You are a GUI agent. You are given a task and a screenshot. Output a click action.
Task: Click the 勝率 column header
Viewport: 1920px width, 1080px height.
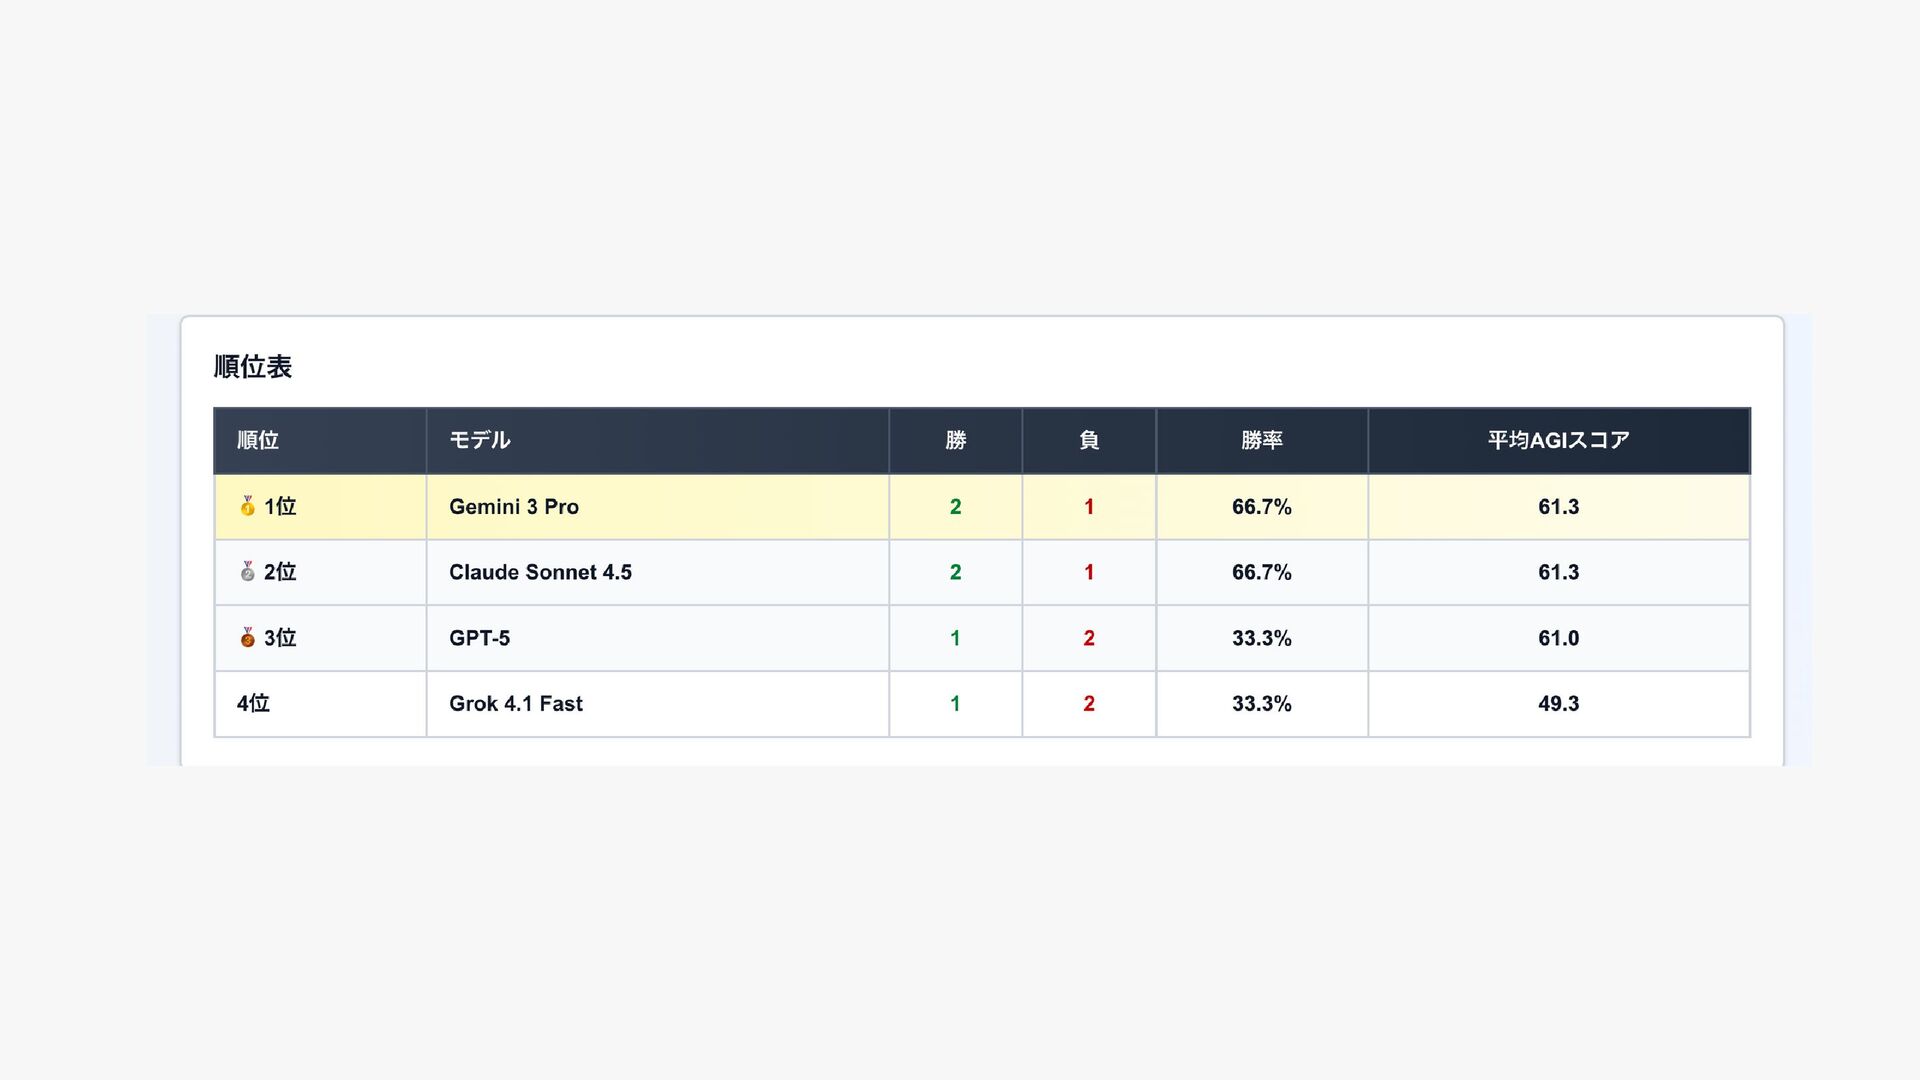[1261, 440]
